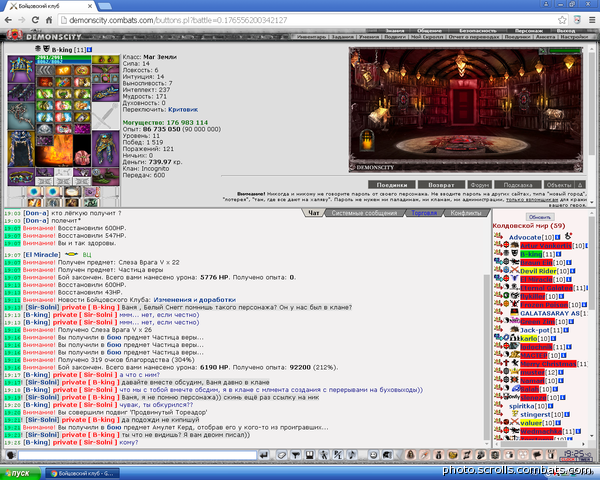The width and height of the screenshot is (600, 480).
Task: Click the helmet equipment slot
Action: click(21, 69)
